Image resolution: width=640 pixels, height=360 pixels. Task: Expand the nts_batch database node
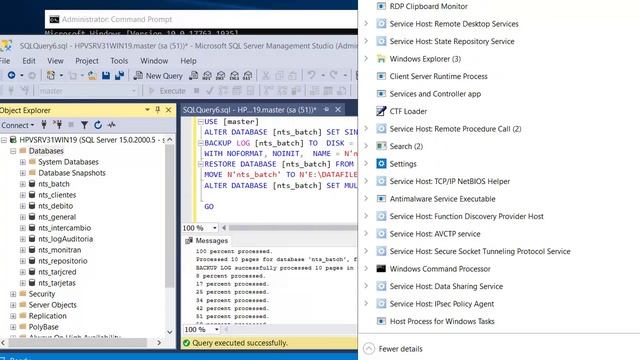[22, 184]
